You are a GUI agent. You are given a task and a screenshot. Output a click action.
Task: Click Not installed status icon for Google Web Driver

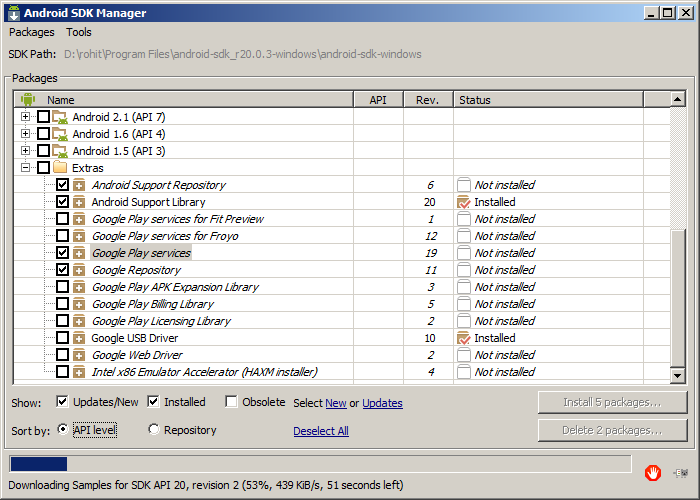pyautogui.click(x=464, y=355)
